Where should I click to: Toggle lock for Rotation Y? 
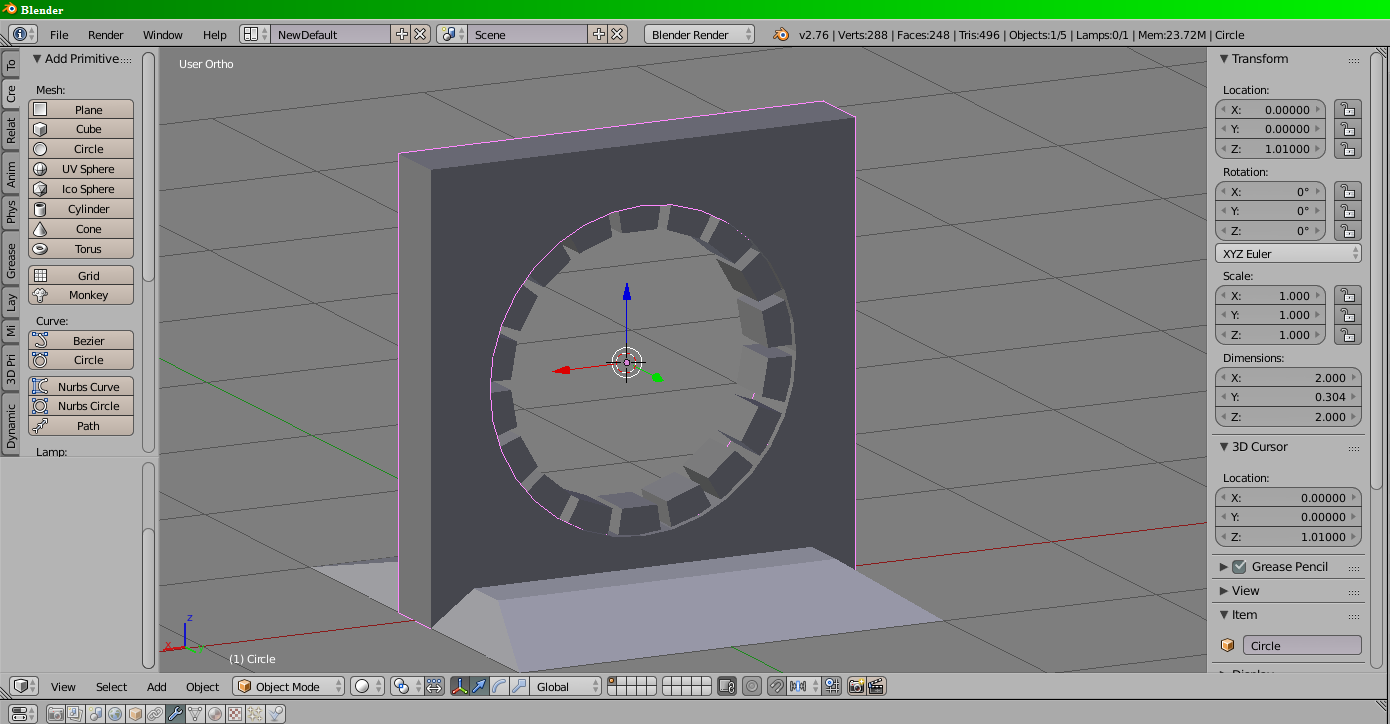1348,211
